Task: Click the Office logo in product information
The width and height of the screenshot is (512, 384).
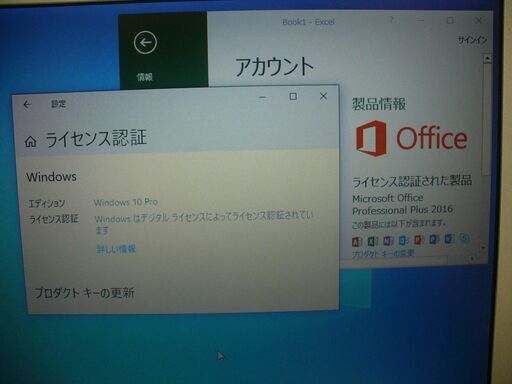Action: click(x=411, y=138)
